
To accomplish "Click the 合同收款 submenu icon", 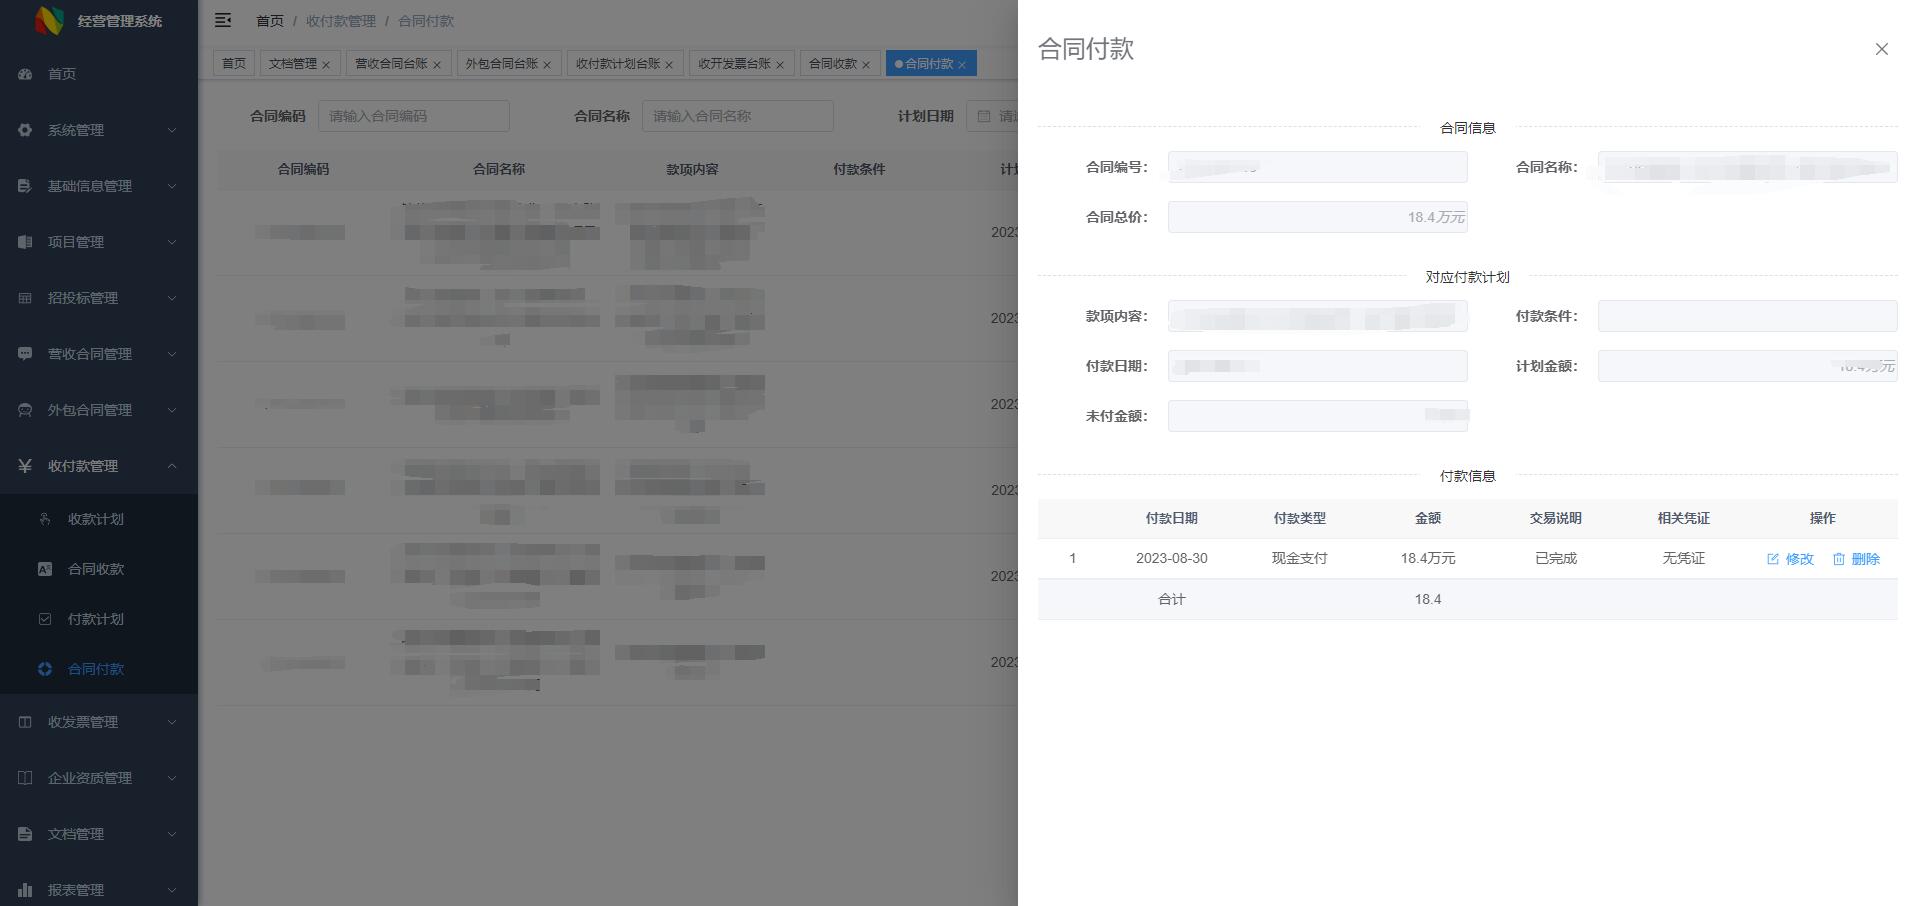I will pyautogui.click(x=45, y=569).
